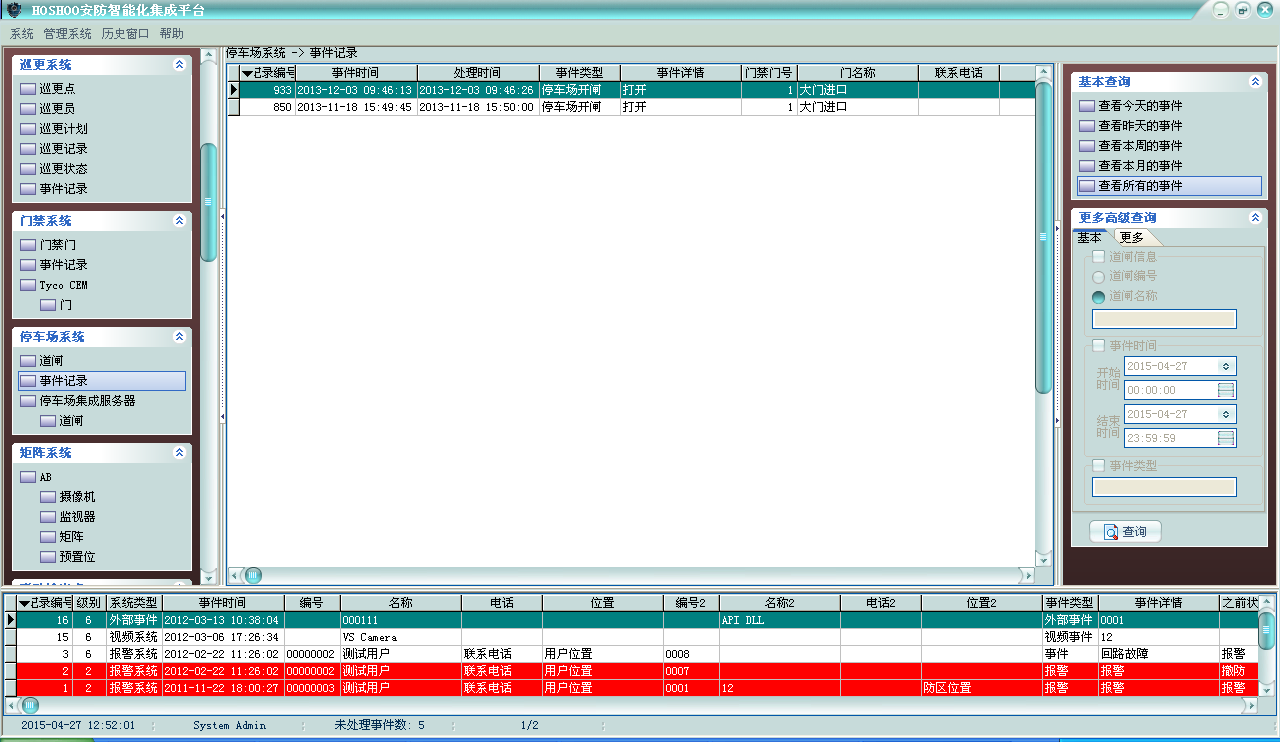Open the start date 2015-04-27 dropdown
Viewport: 1280px width, 742px height.
[1227, 366]
